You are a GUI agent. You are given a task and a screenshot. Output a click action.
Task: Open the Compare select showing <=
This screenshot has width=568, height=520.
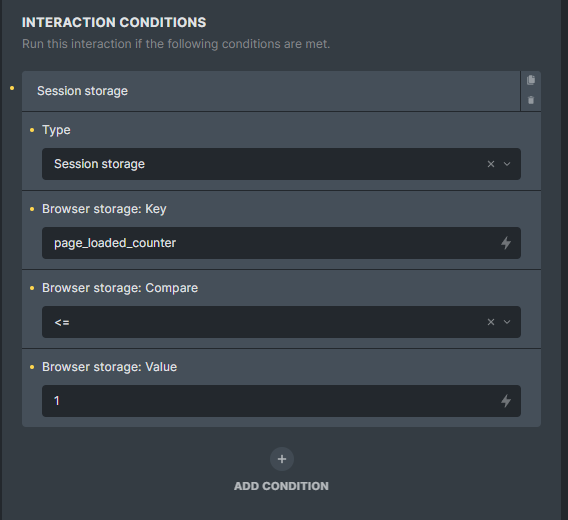pos(281,322)
